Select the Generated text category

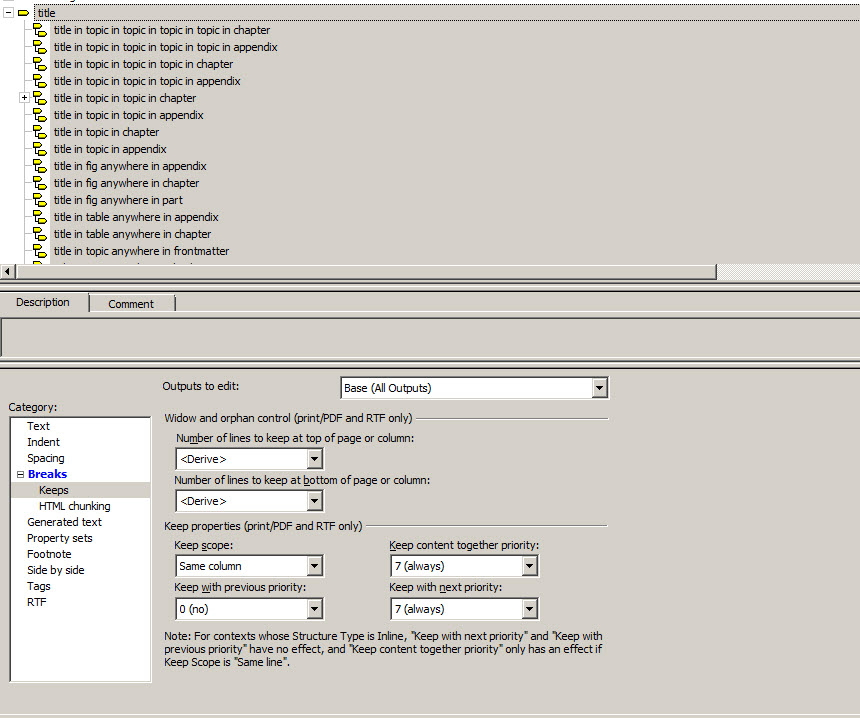(x=64, y=522)
